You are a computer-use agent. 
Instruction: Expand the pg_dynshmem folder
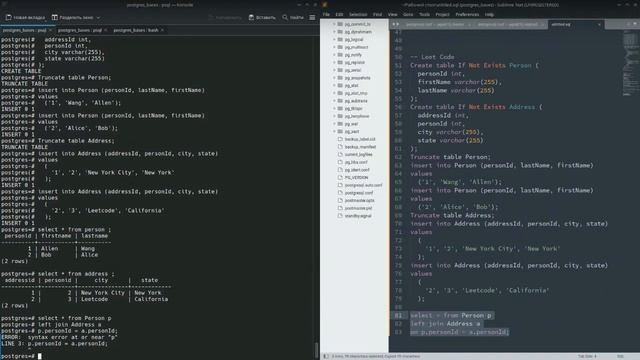[x=334, y=32]
